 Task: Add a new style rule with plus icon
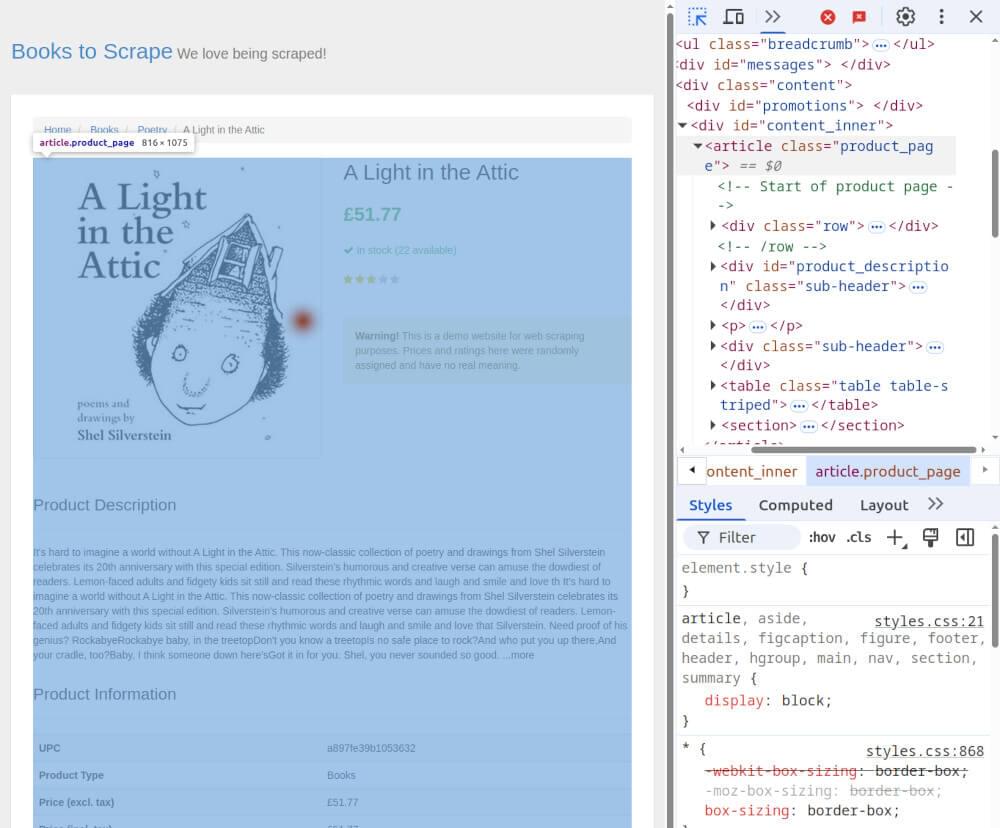[x=894, y=537]
